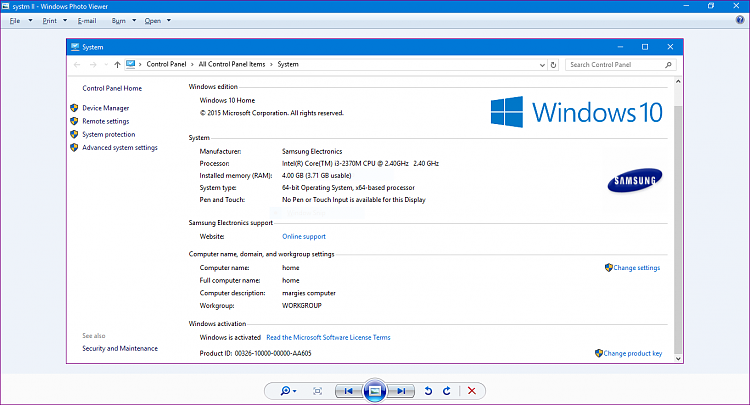The width and height of the screenshot is (750, 405).
Task: Click the shield icon next to Change settings
Action: [x=608, y=268]
